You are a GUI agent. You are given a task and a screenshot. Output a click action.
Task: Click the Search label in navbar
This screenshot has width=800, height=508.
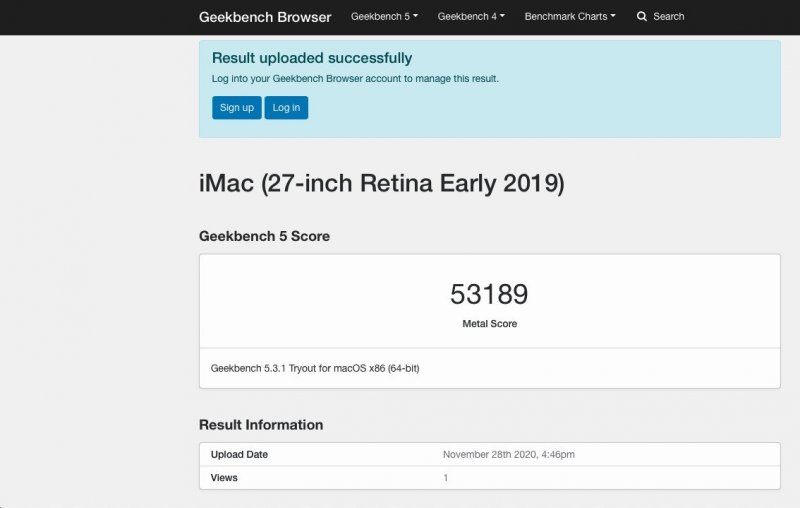coord(668,17)
